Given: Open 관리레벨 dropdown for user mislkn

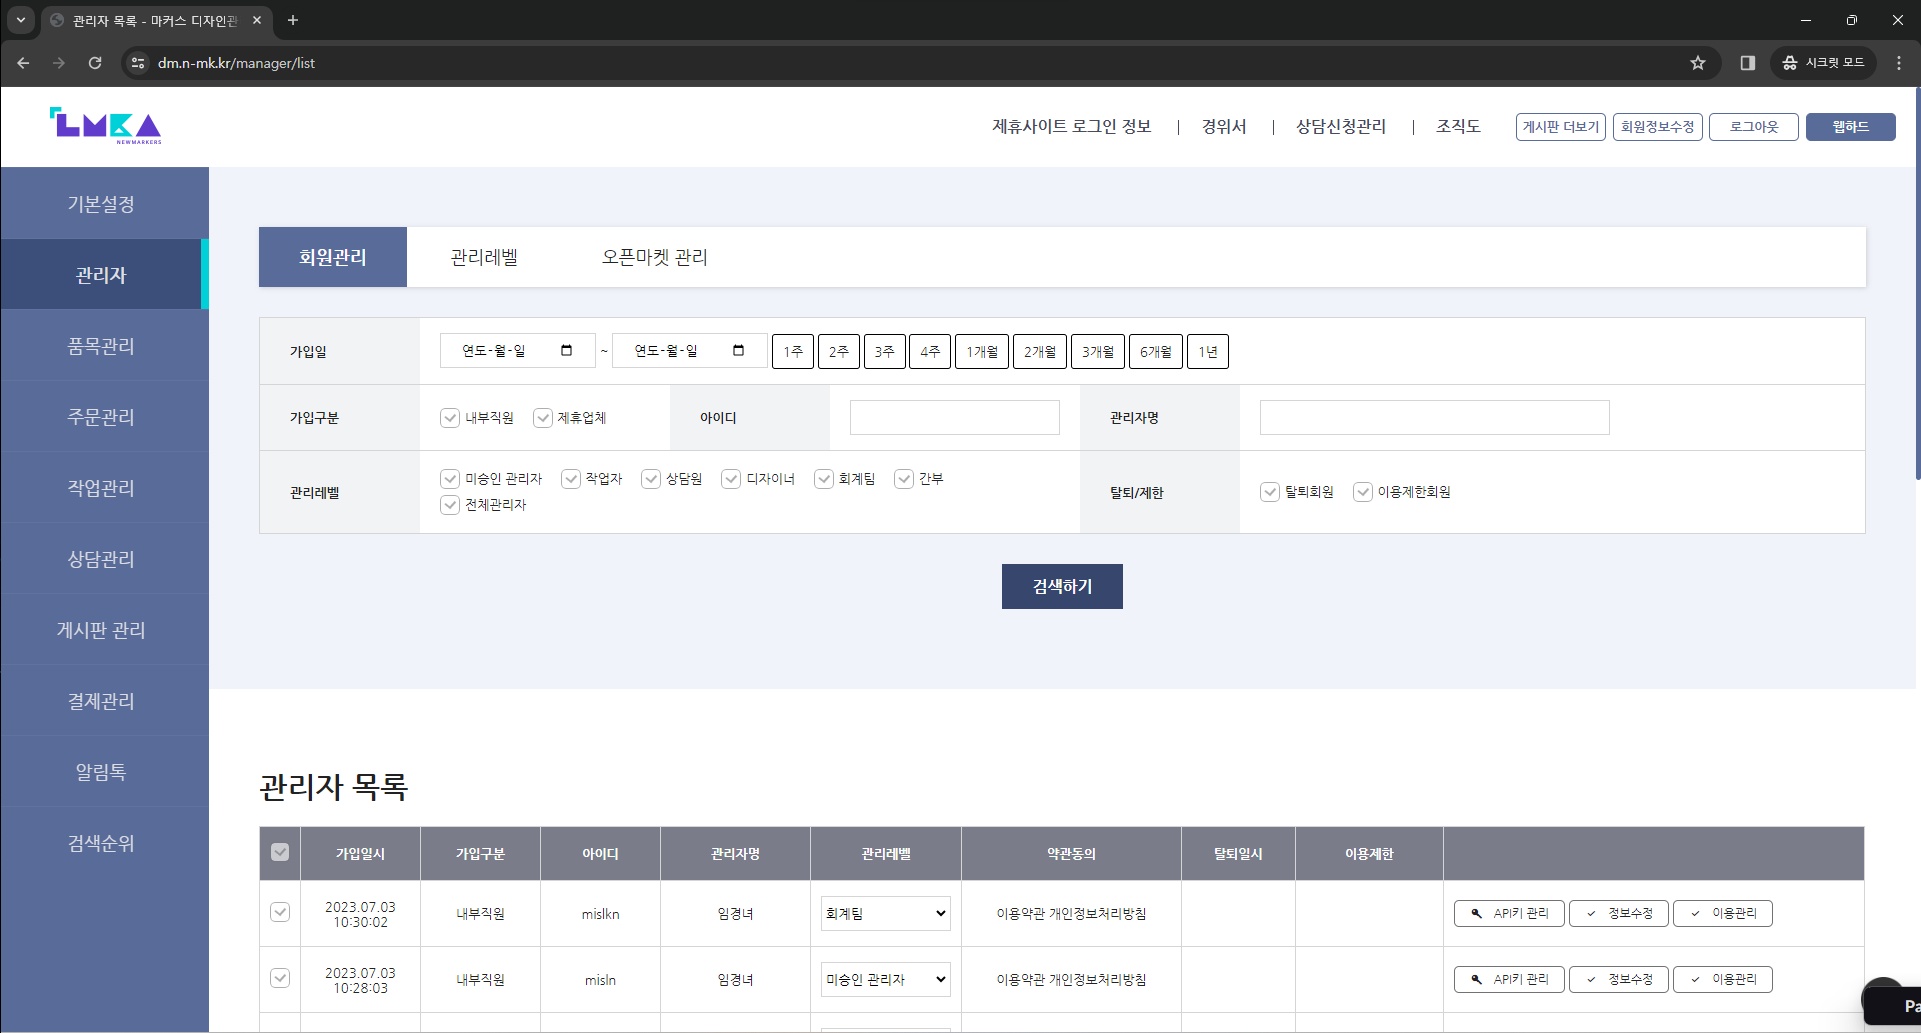Looking at the screenshot, I should click(886, 913).
